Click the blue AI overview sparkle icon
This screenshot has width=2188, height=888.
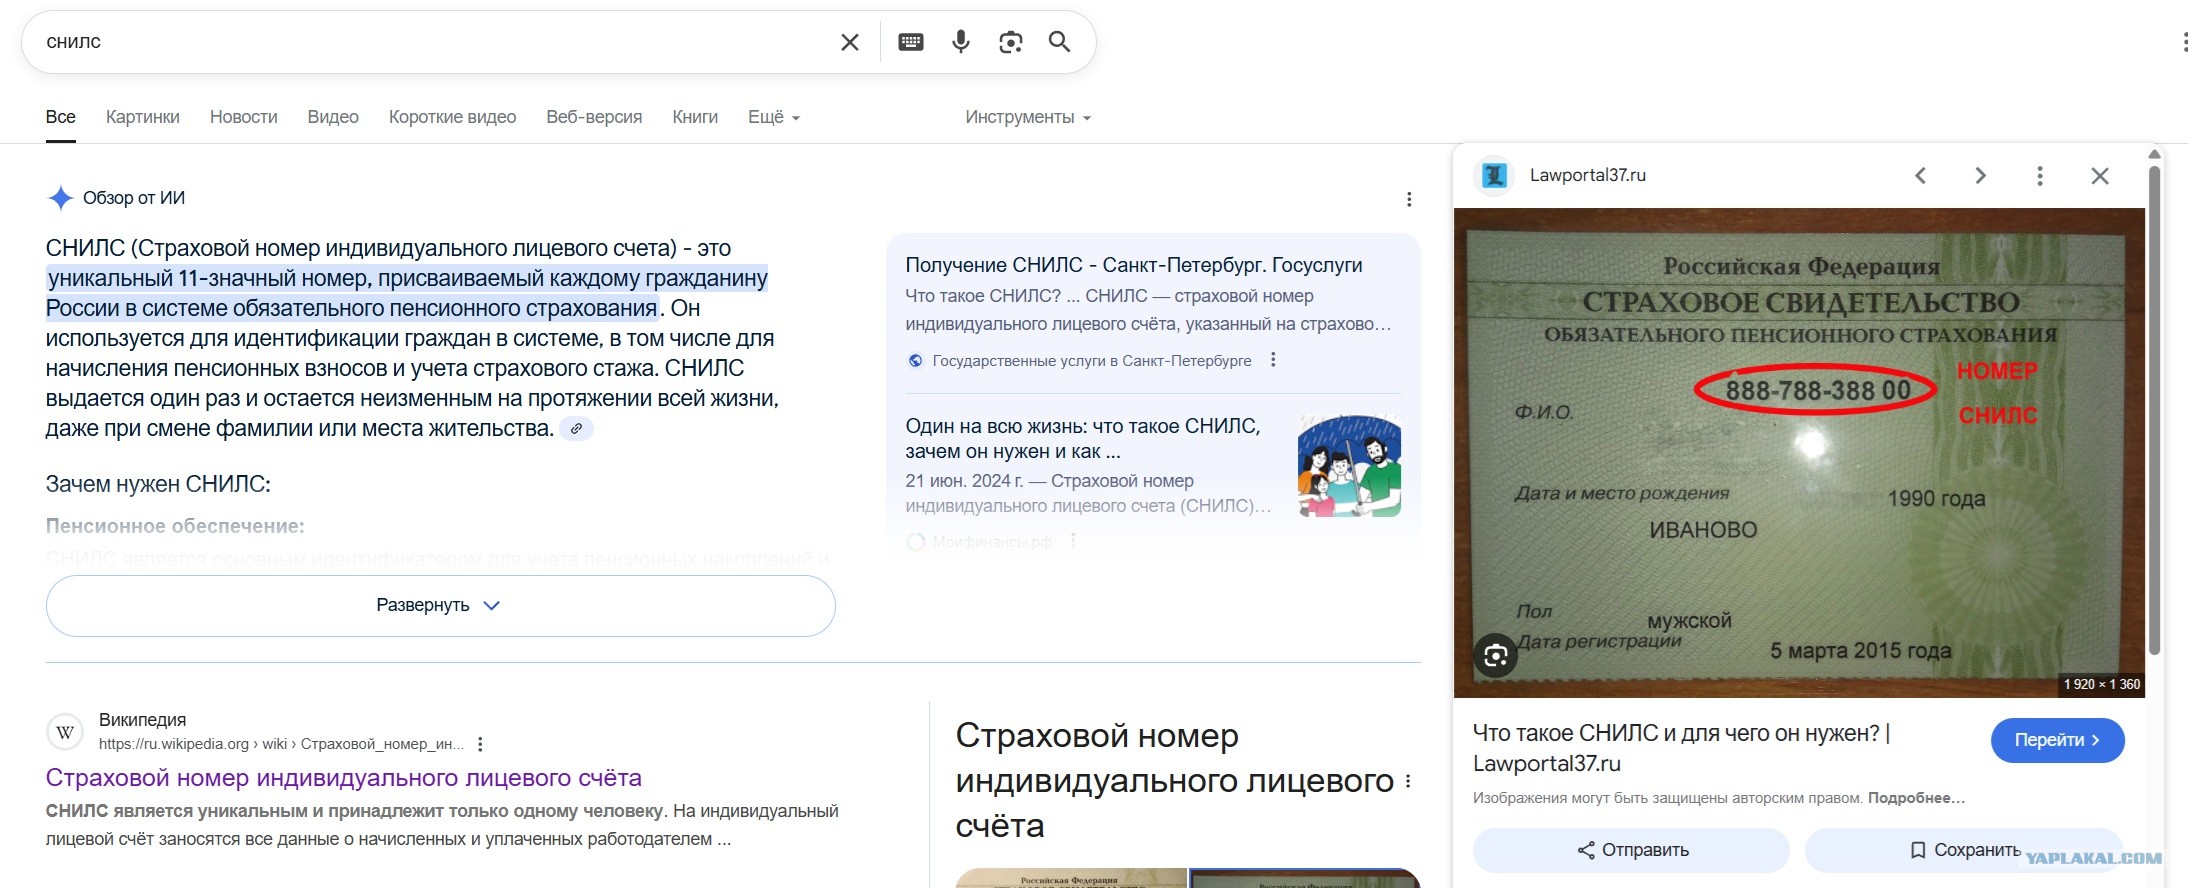(x=60, y=198)
